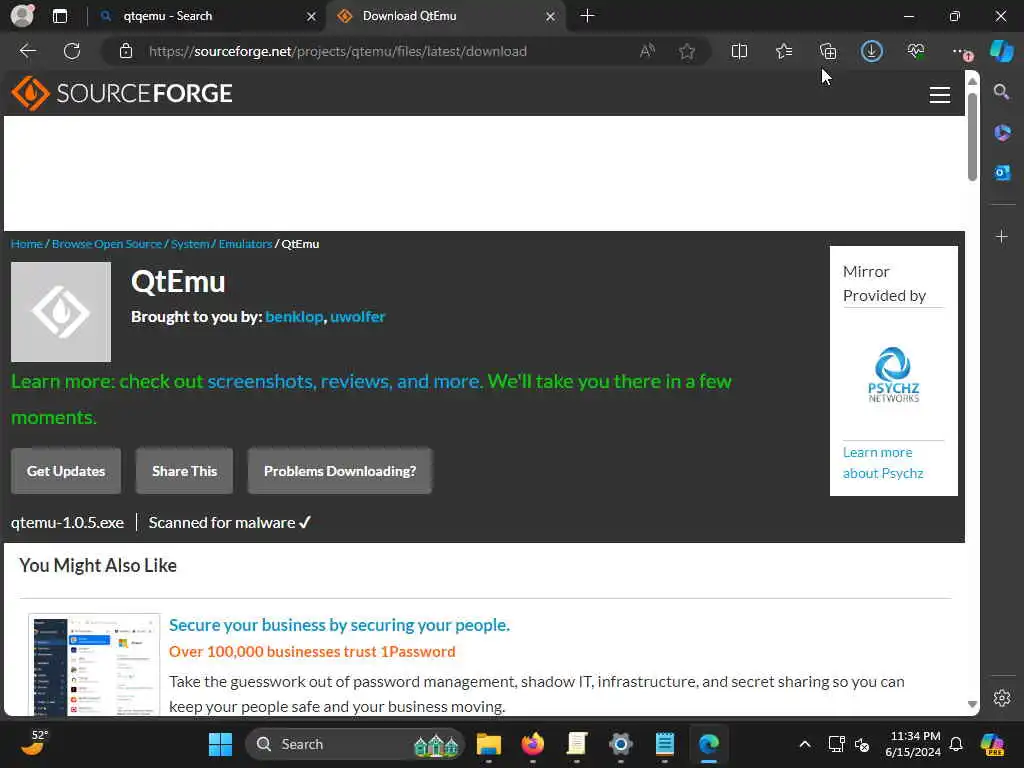This screenshot has height=768, width=1024.
Task: Open Browse Open Source breadcrumb
Action: [x=106, y=244]
